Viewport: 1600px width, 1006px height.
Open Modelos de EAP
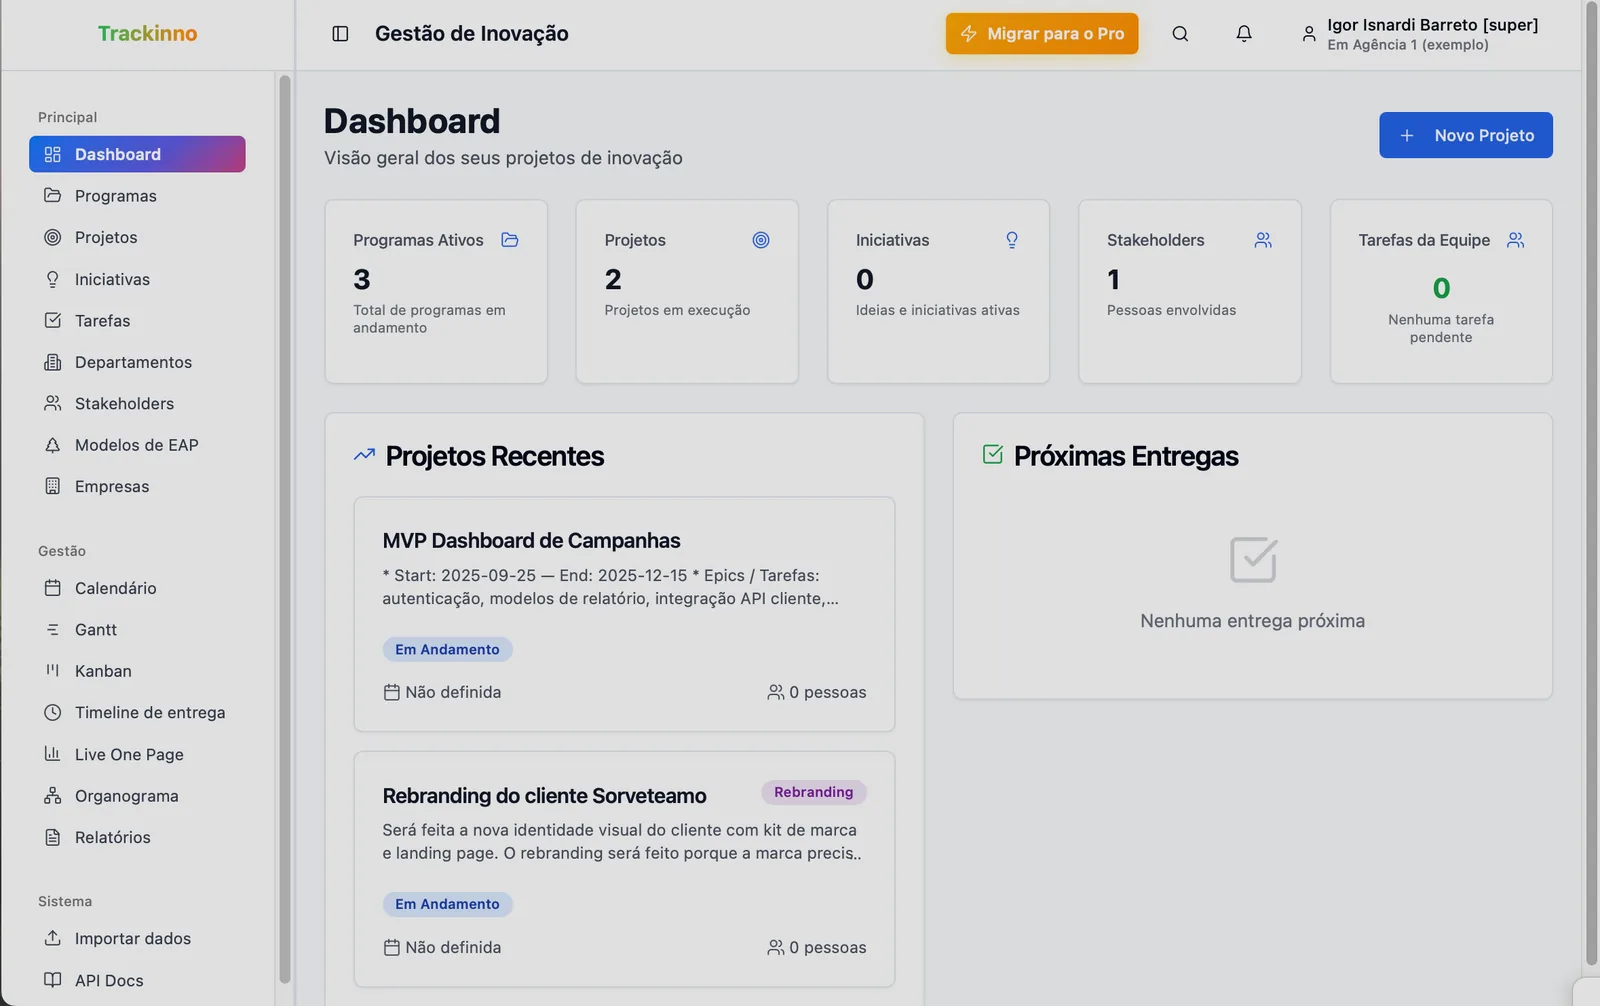pyautogui.click(x=137, y=445)
